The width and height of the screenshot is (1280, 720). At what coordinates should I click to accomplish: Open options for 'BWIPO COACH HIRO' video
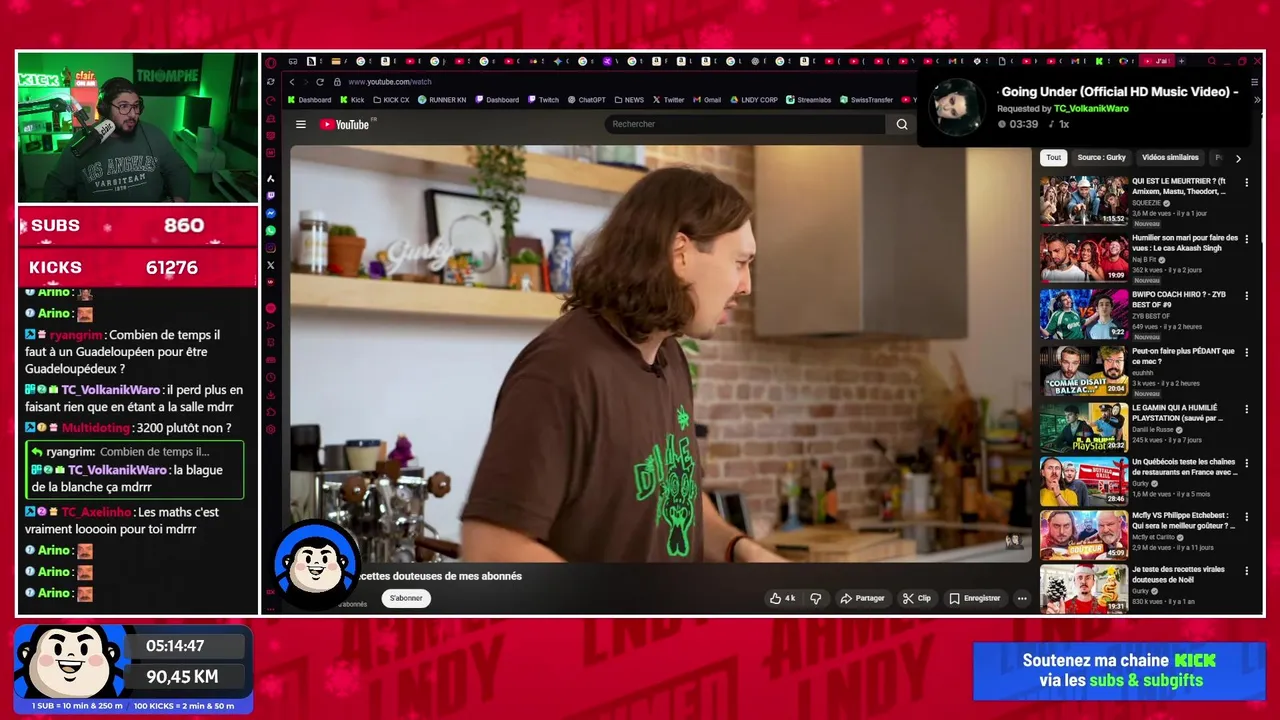click(x=1246, y=296)
